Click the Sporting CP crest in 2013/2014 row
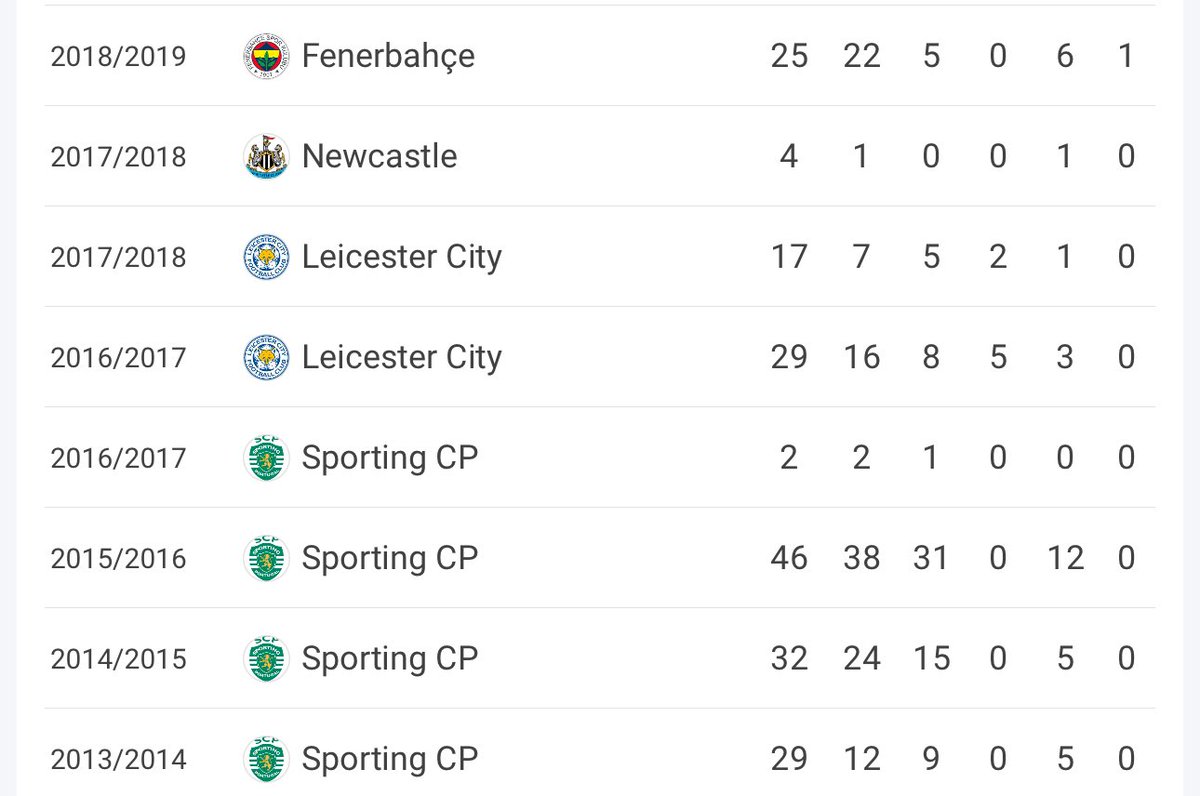The width and height of the screenshot is (1200, 796). pyautogui.click(x=266, y=760)
